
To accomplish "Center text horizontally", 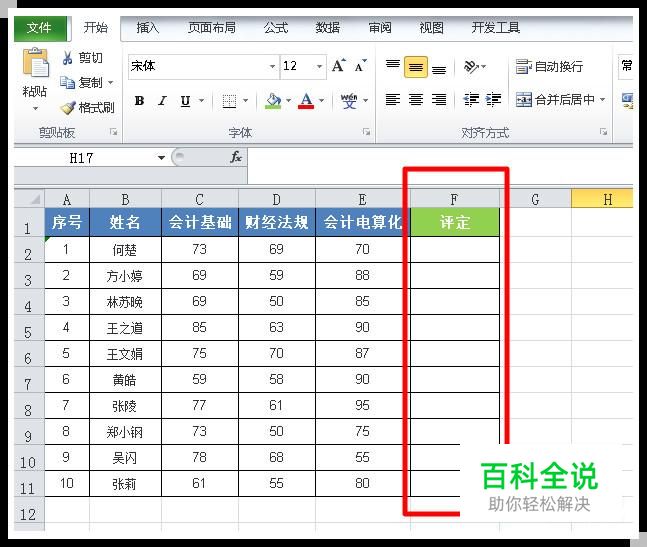I will (416, 99).
